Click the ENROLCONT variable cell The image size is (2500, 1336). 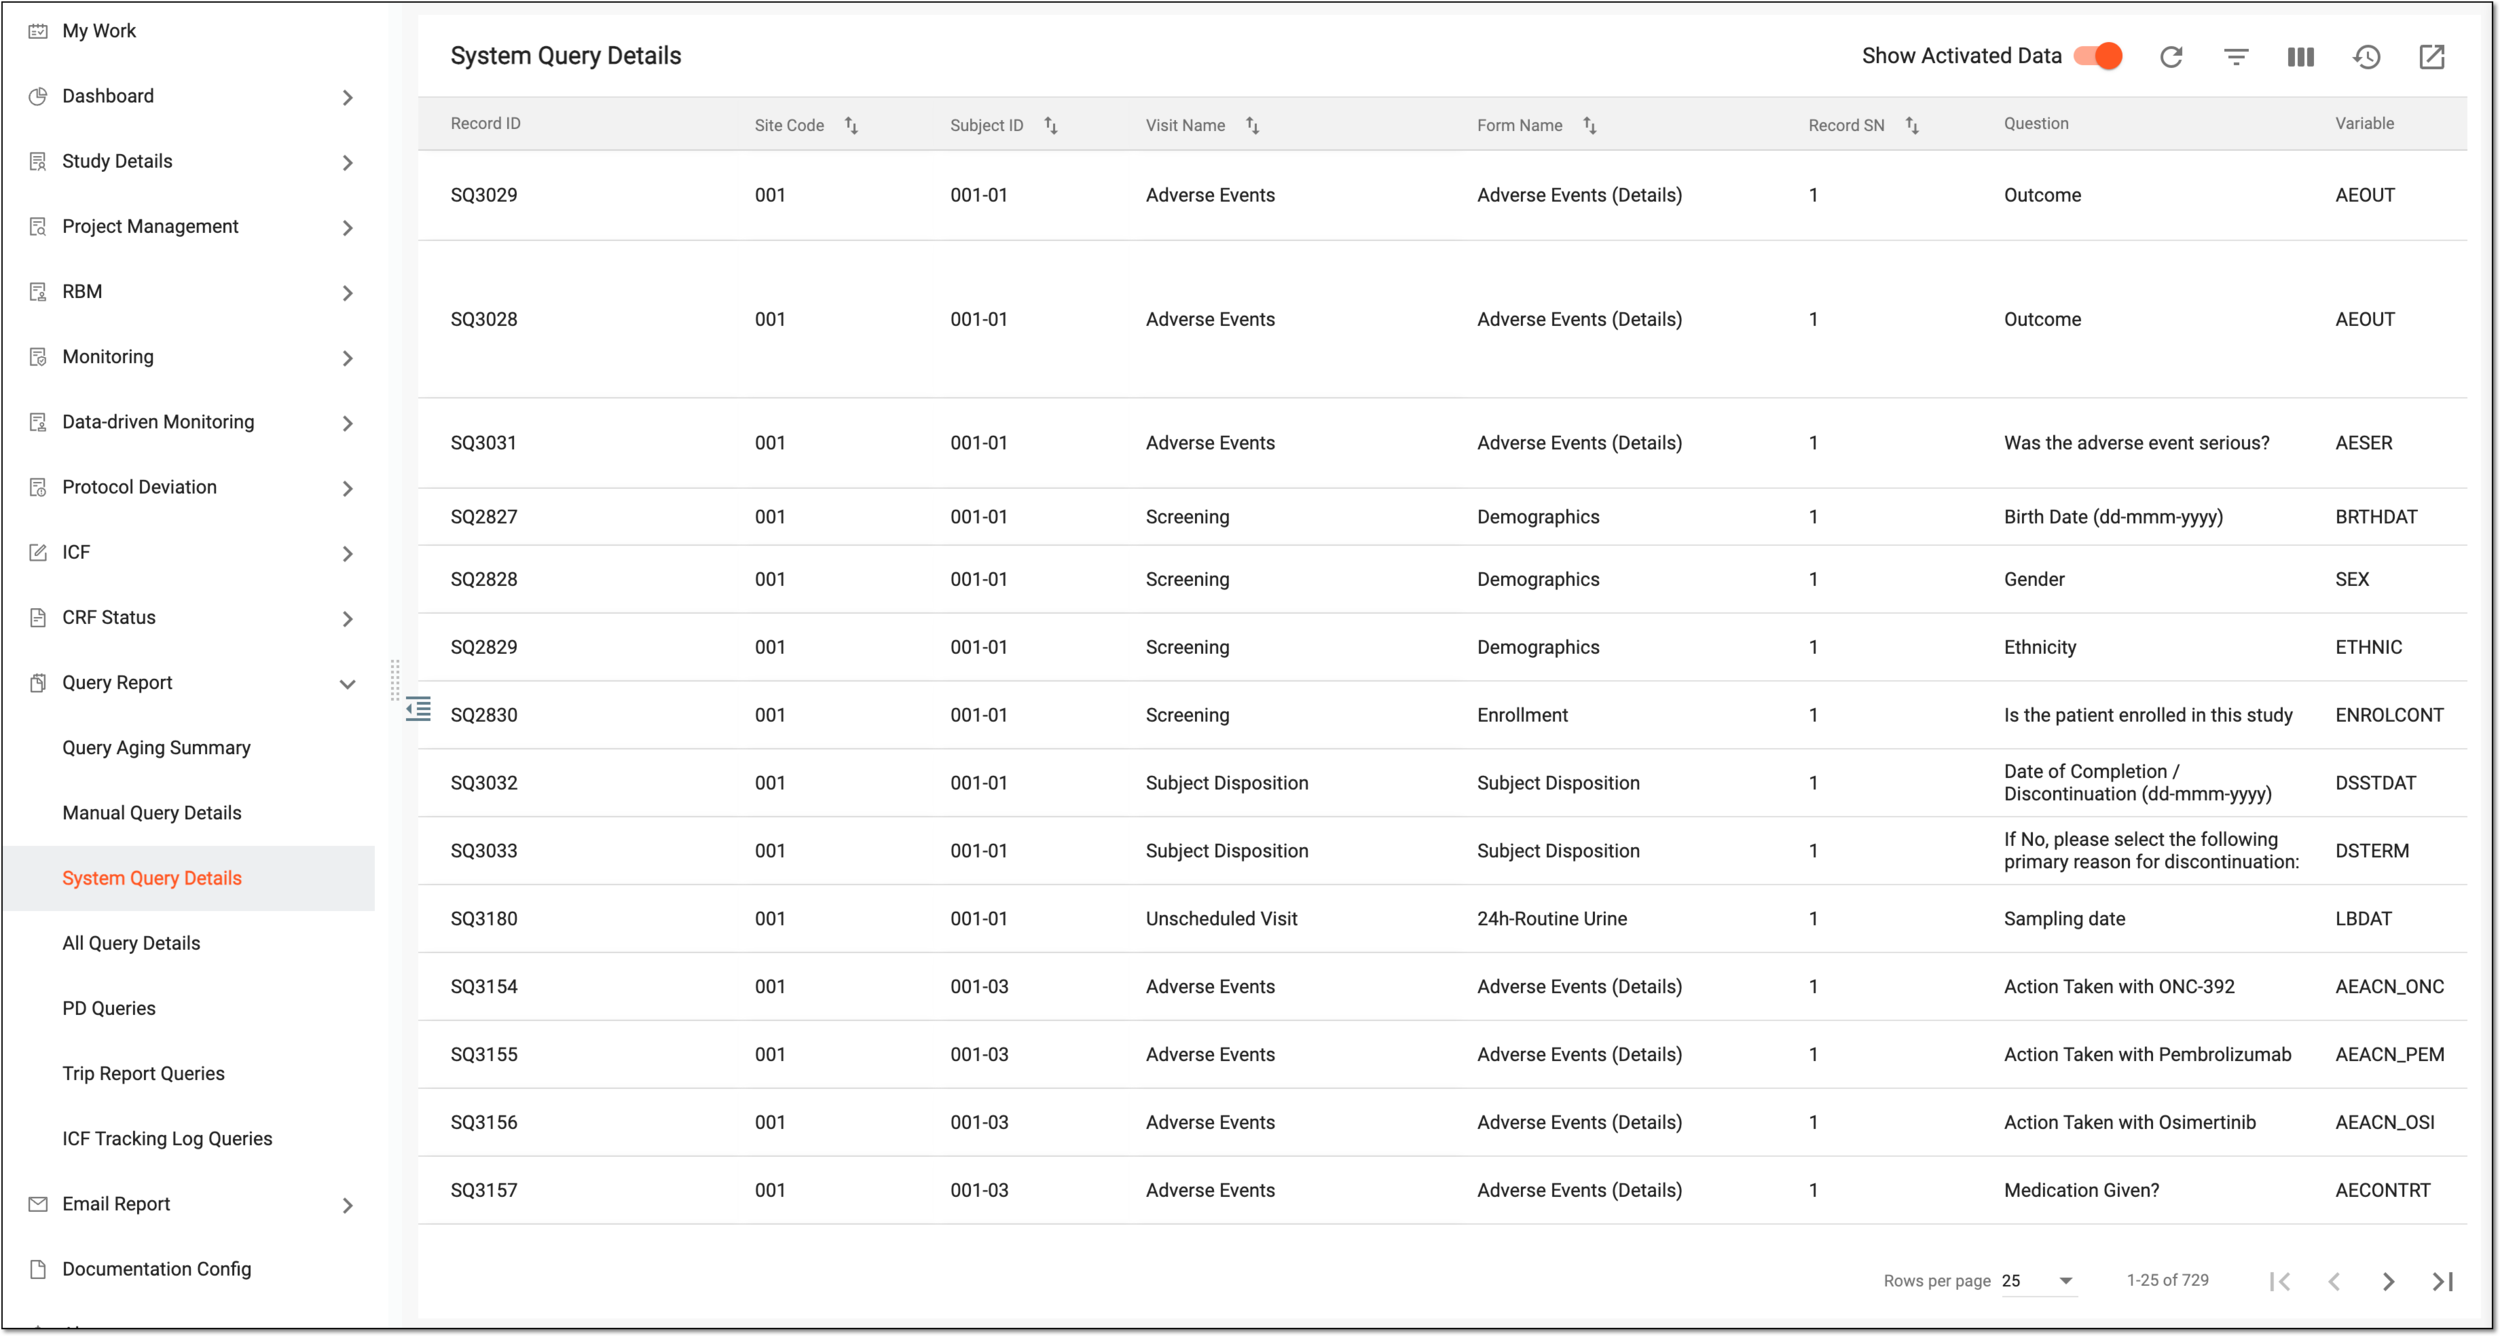(x=2389, y=715)
